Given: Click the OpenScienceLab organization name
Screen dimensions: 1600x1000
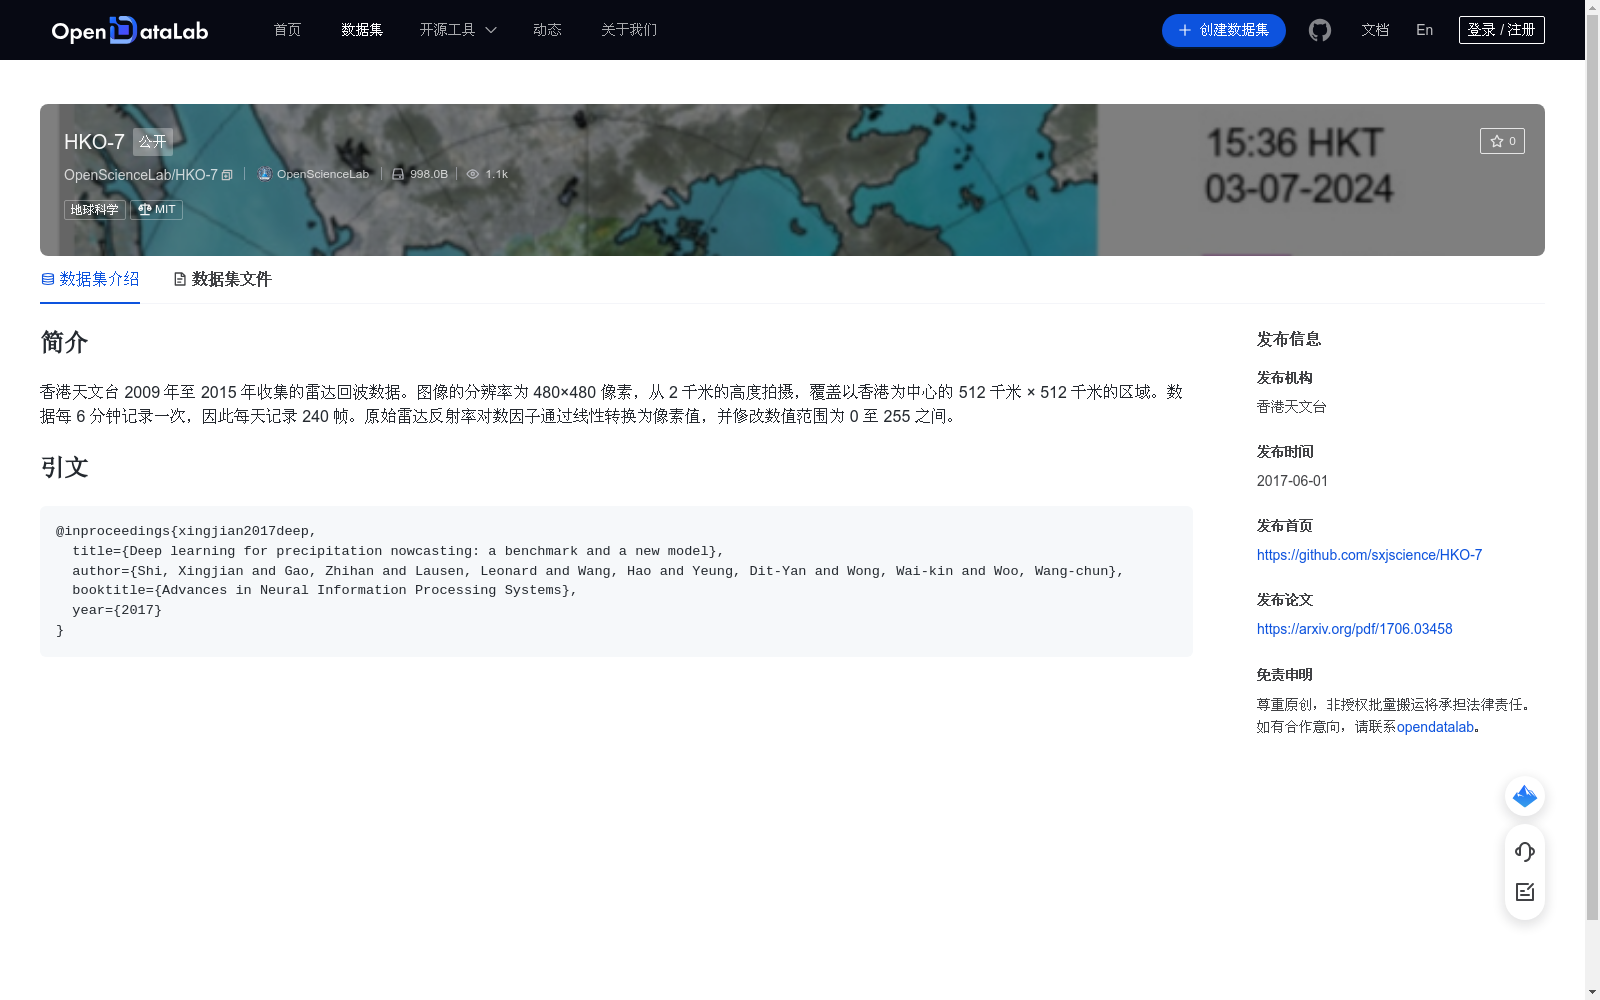Looking at the screenshot, I should click(x=323, y=174).
